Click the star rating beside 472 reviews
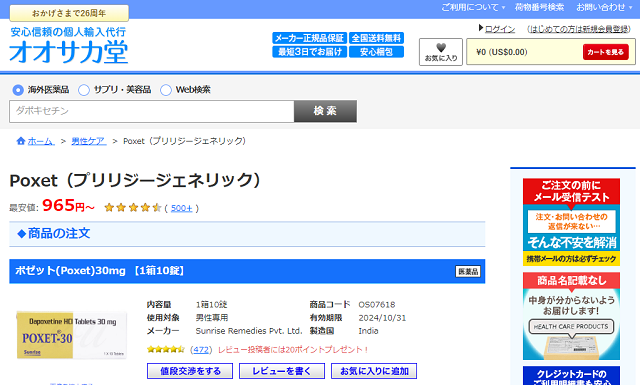This screenshot has width=640, height=385. point(166,349)
